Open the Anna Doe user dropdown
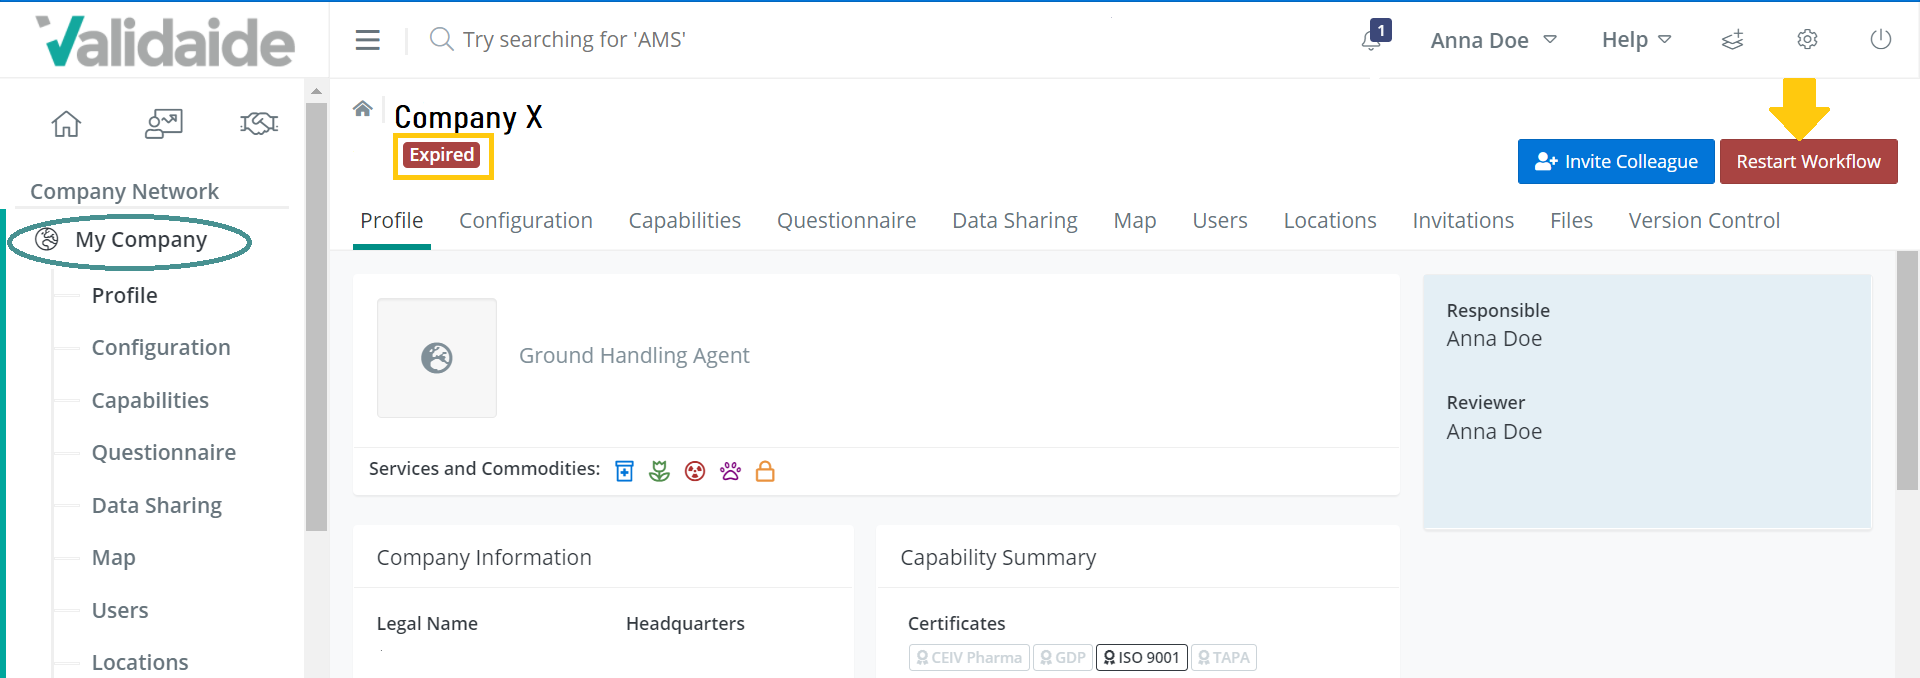Image resolution: width=1920 pixels, height=678 pixels. 1493,40
